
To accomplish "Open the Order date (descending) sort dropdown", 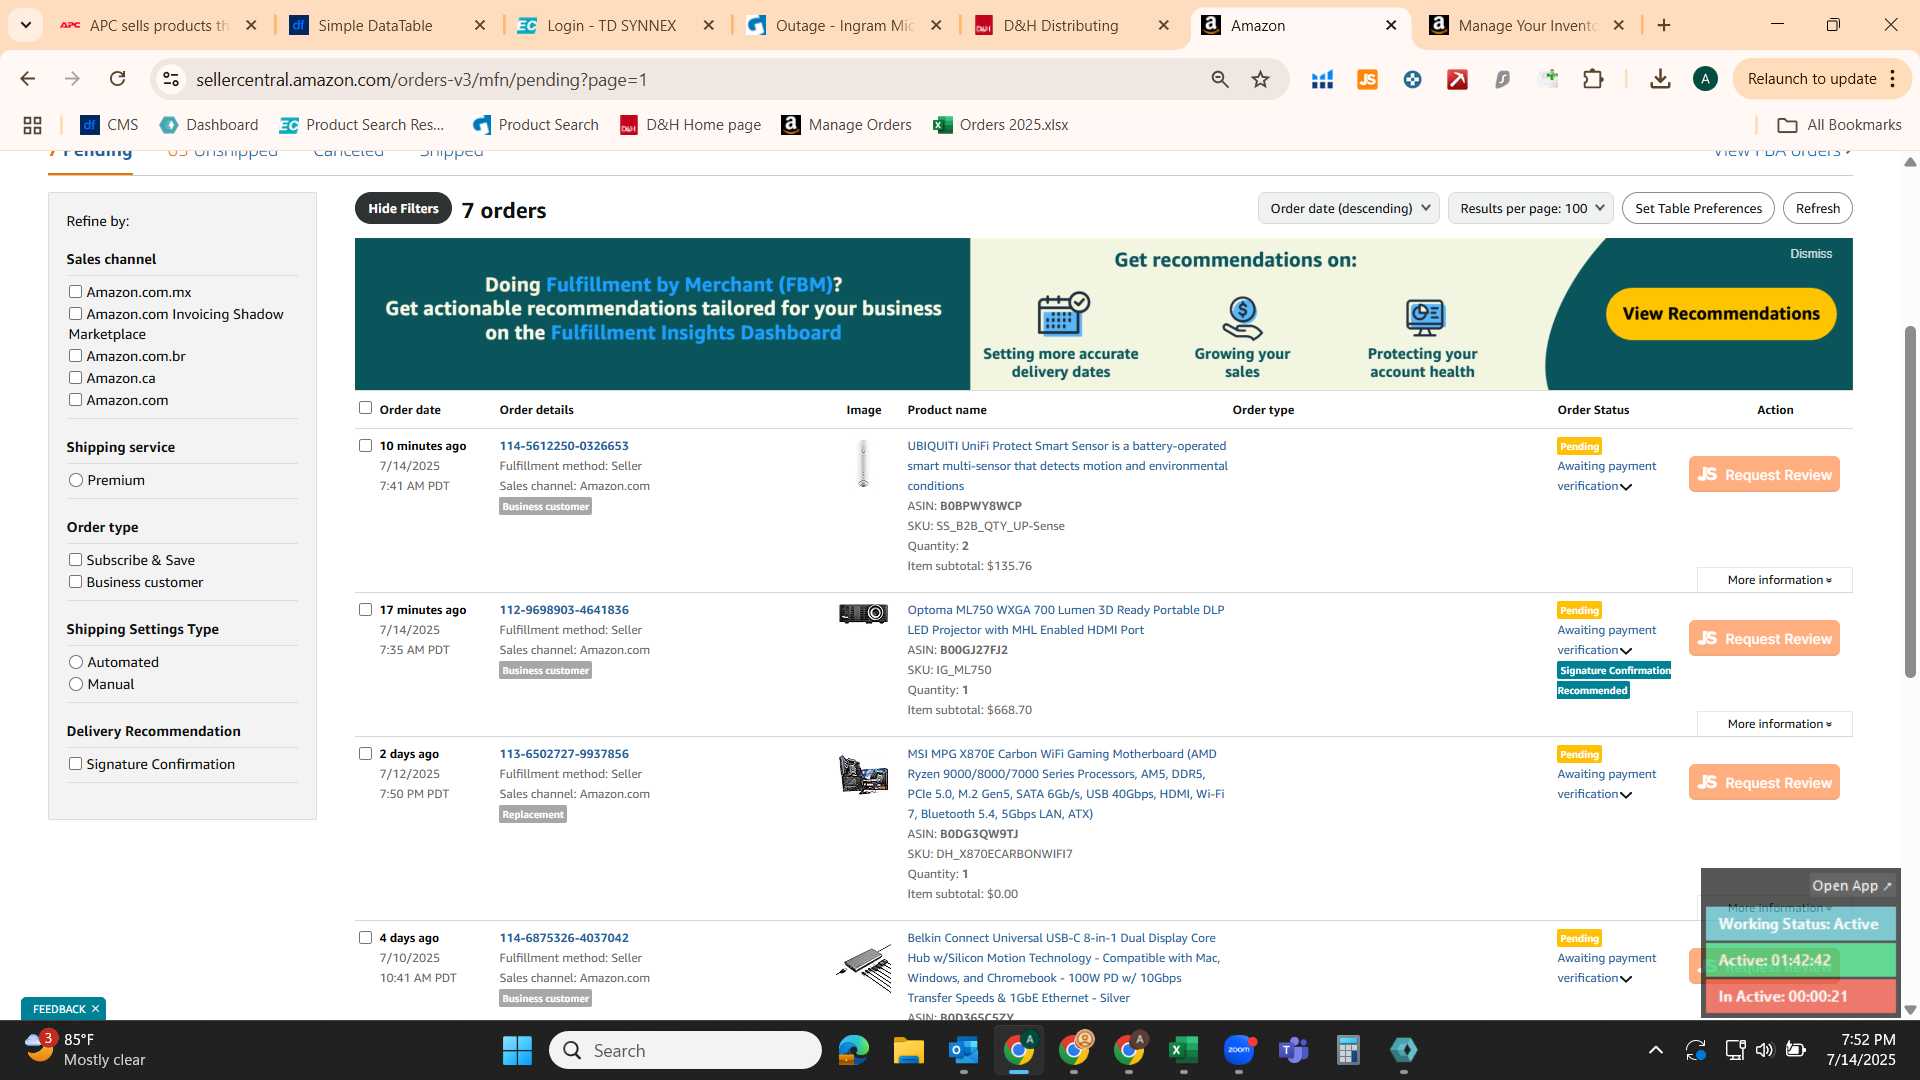I will (1348, 208).
